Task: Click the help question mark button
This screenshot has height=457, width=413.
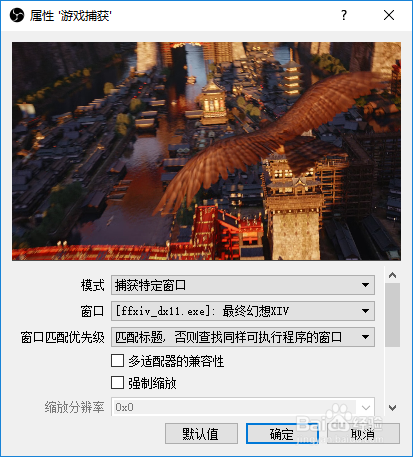Action: (x=344, y=15)
